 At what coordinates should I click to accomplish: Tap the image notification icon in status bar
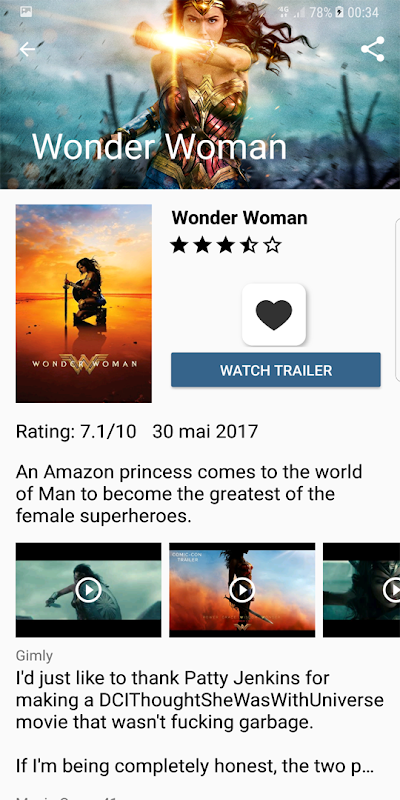(26, 11)
